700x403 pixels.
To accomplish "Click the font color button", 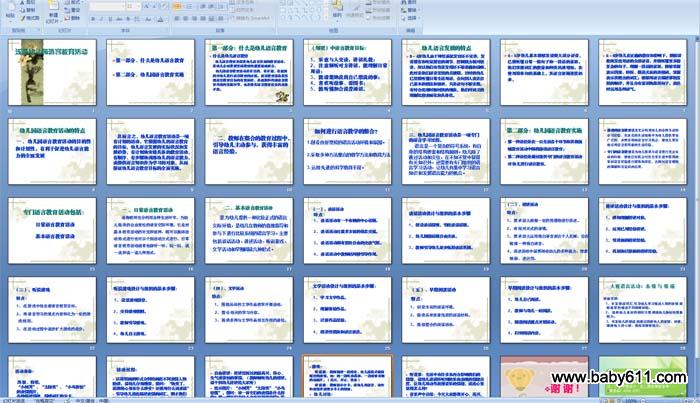I will pos(161,19).
